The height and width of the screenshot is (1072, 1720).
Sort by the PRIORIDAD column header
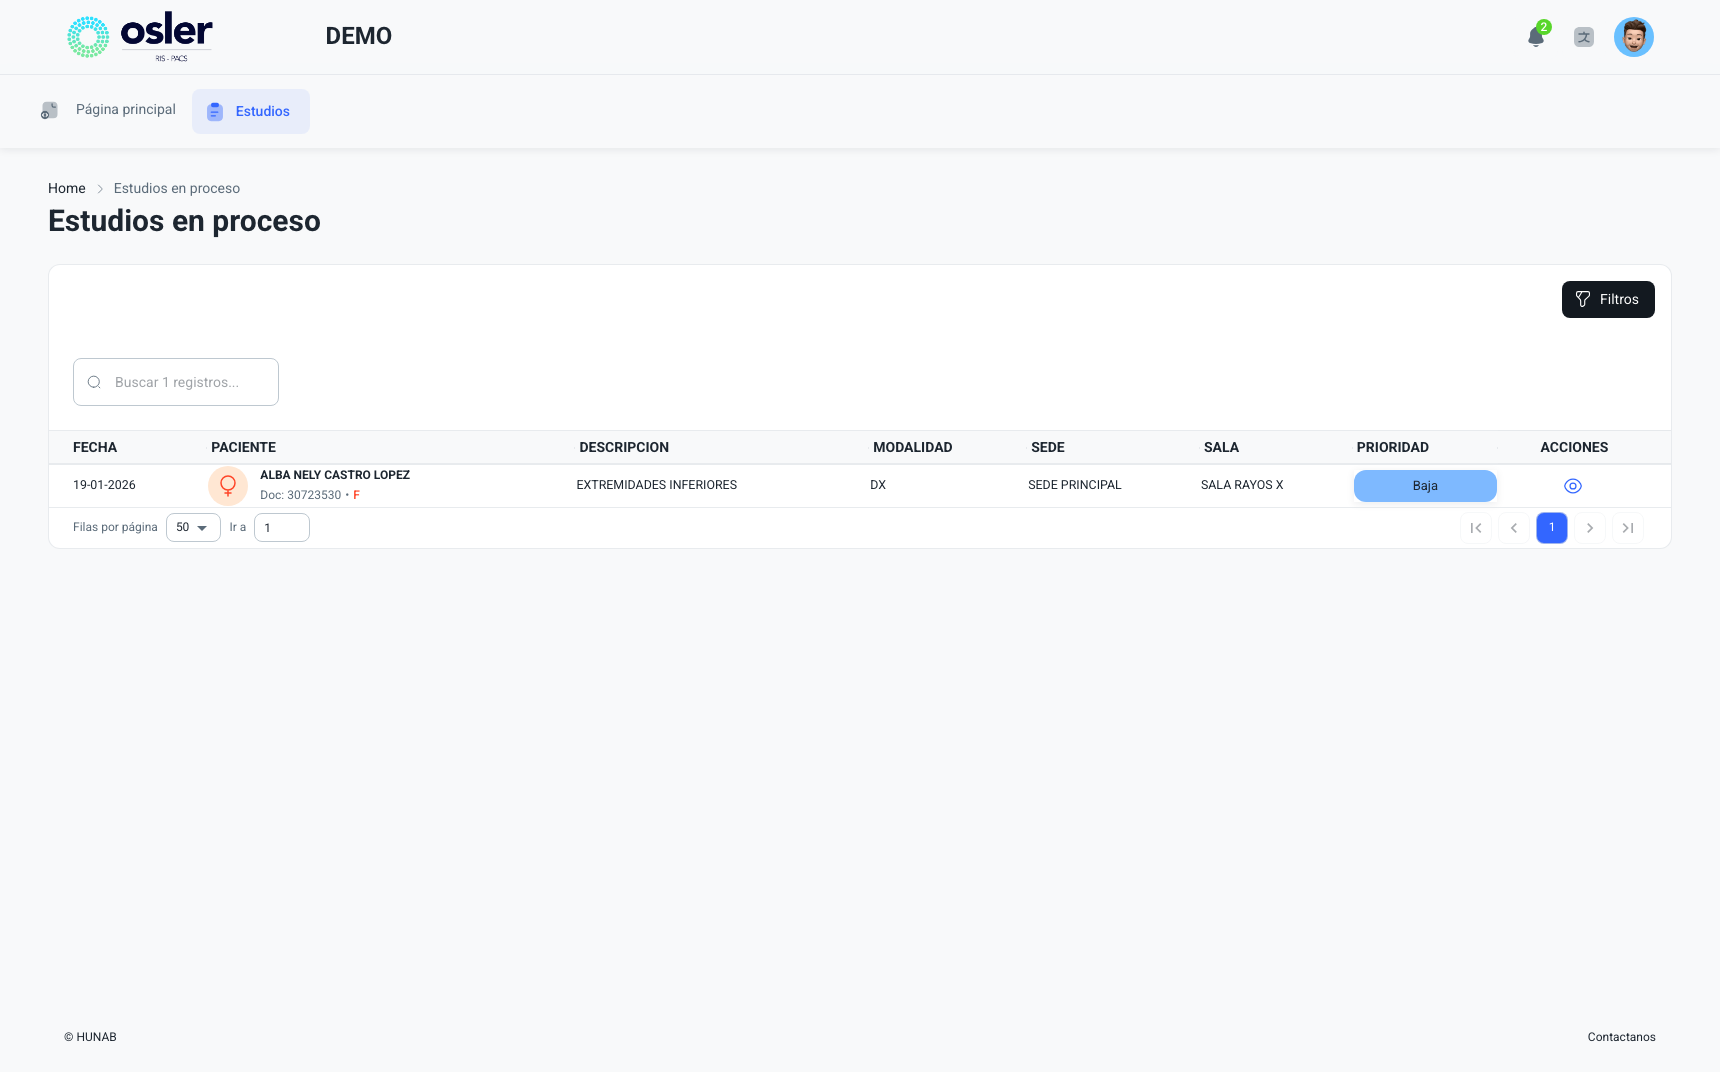point(1393,447)
